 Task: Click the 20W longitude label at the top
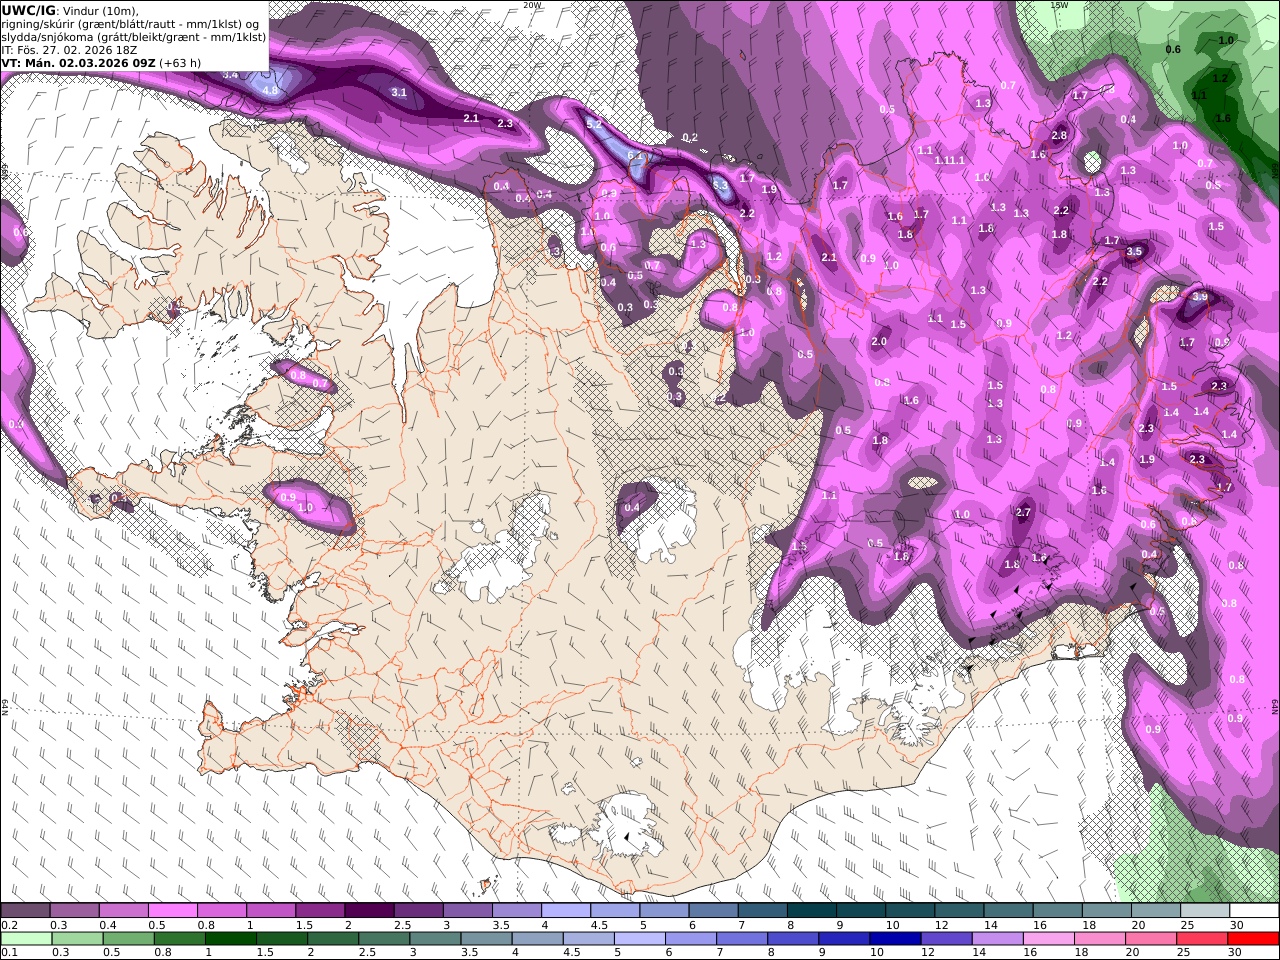point(533,5)
